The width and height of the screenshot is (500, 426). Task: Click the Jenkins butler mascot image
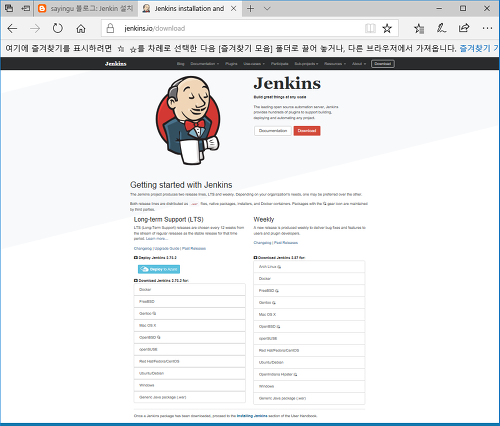pos(189,120)
